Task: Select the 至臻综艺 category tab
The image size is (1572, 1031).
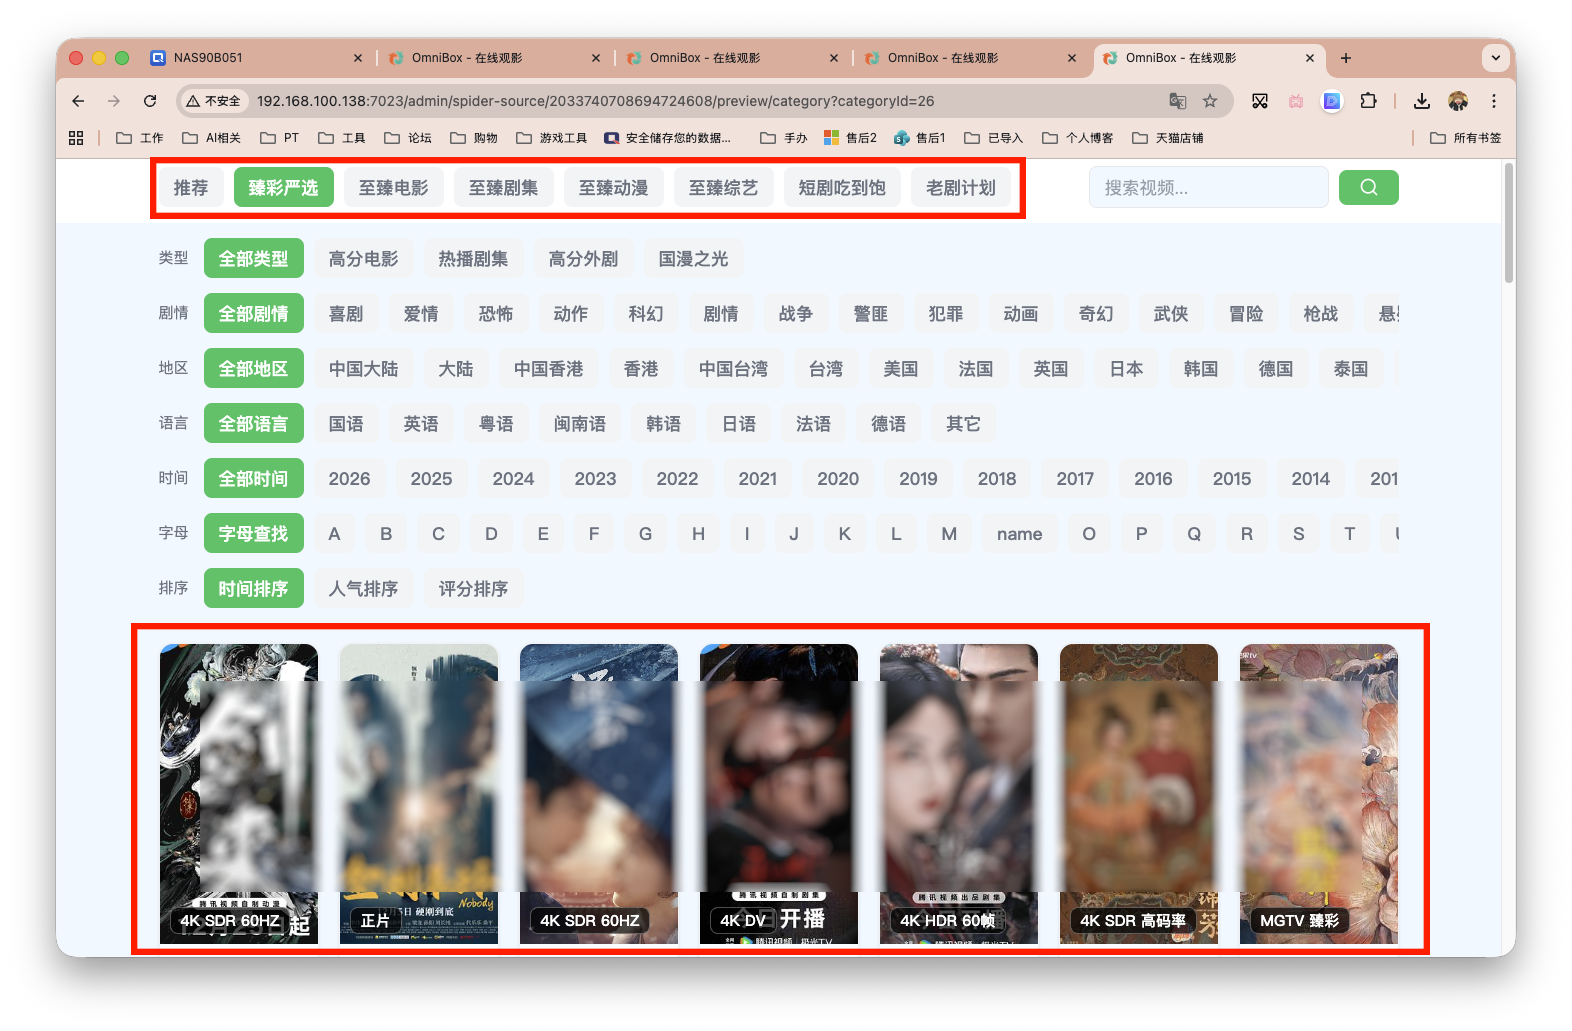Action: [724, 188]
